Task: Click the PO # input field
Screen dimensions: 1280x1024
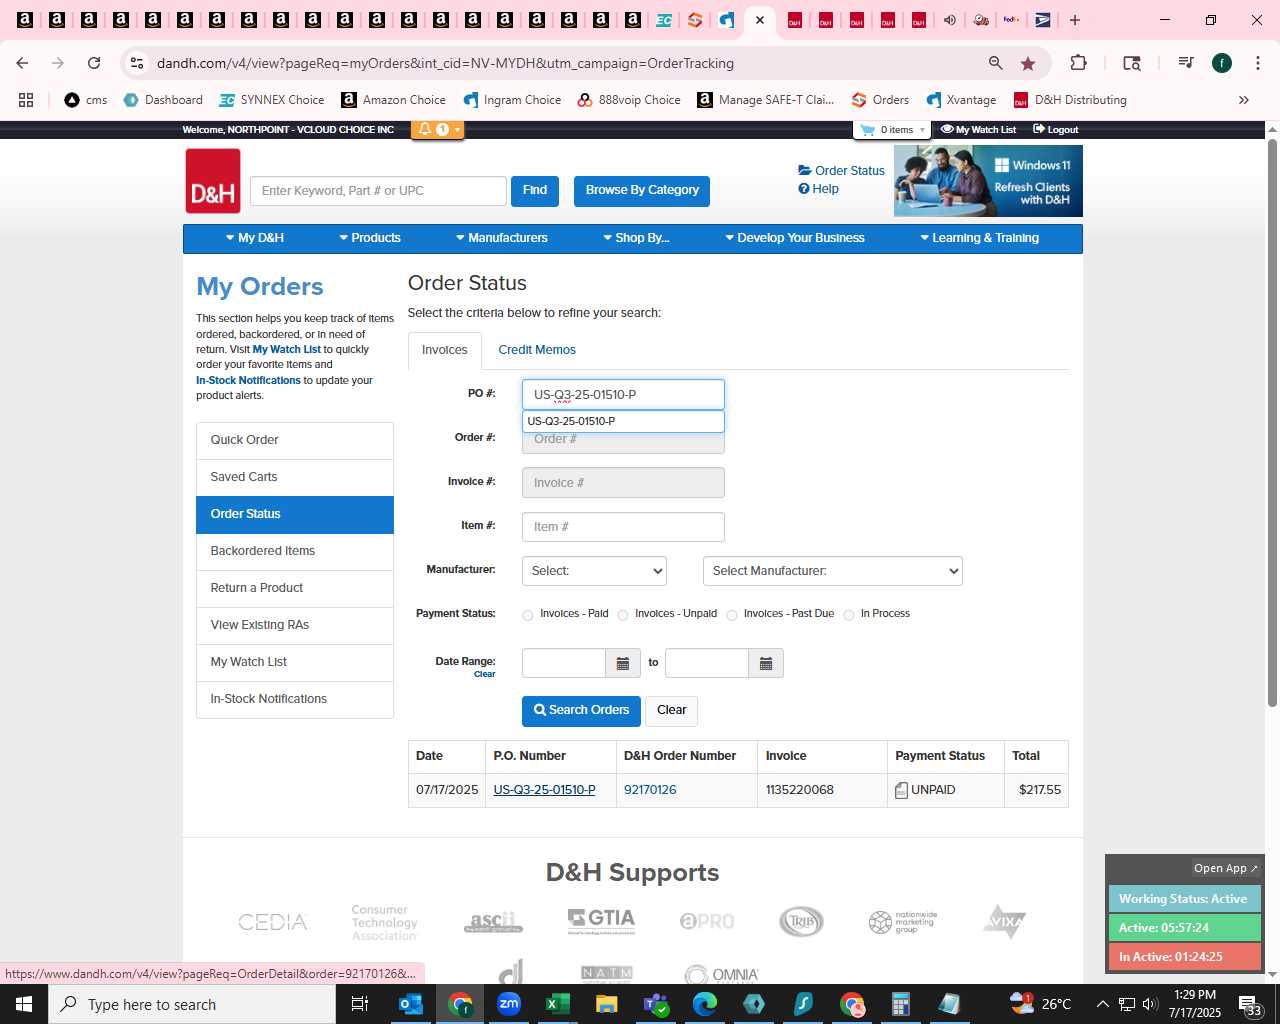Action: click(623, 395)
